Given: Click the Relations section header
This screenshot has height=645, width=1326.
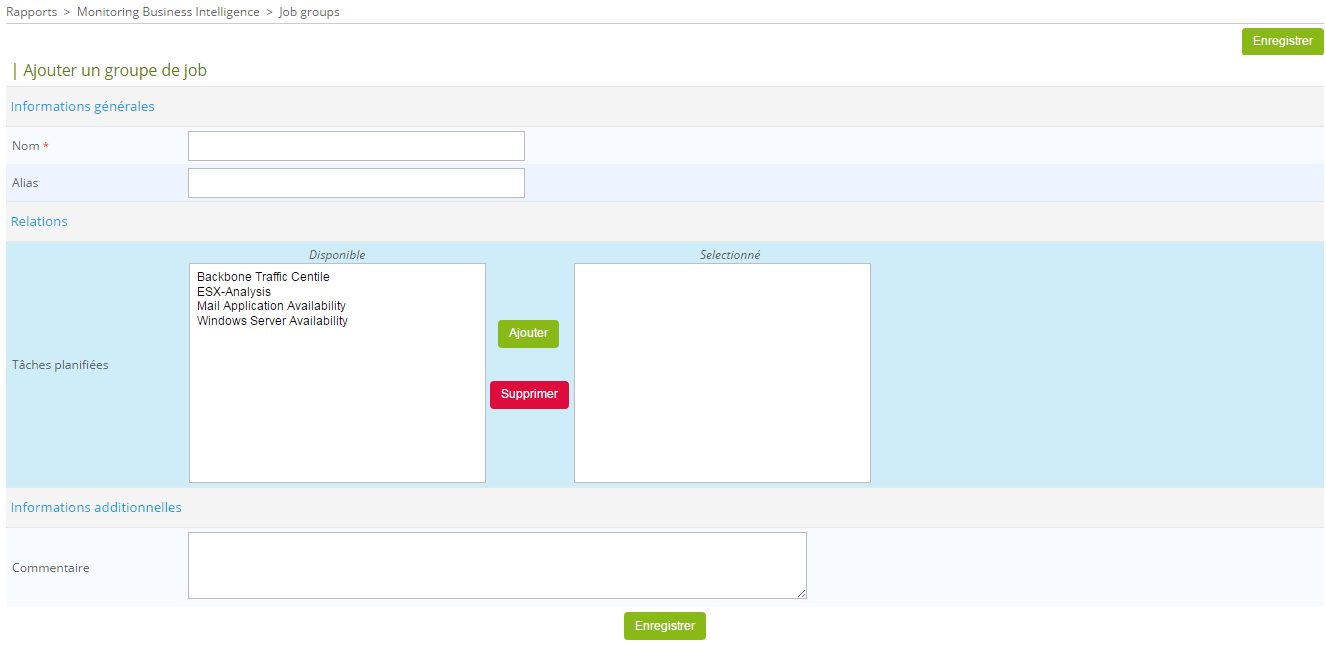Looking at the screenshot, I should [39, 222].
